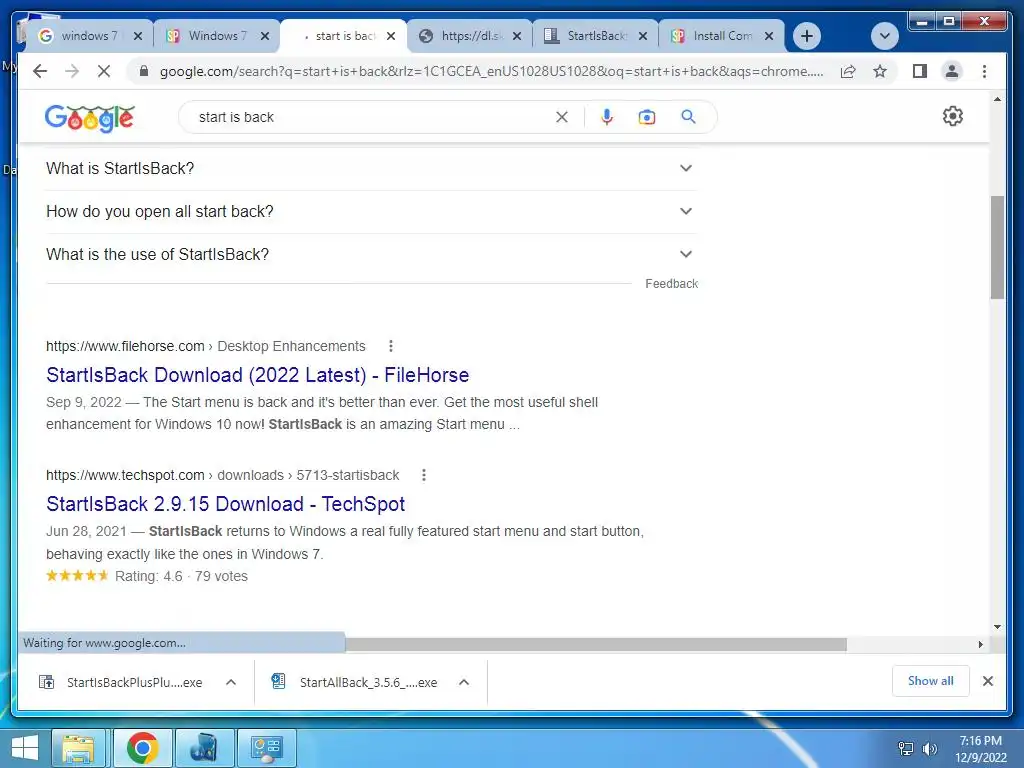
Task: Open more options for the FileHorse result
Action: pos(391,346)
